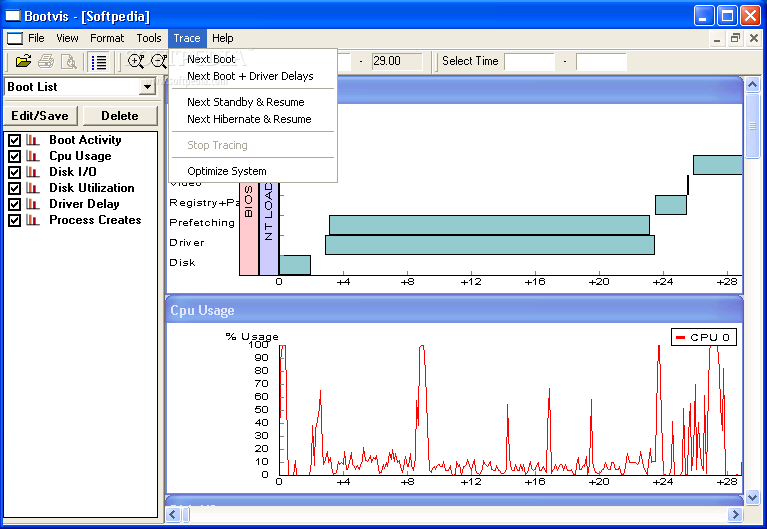Uncheck the Disk Utilization checkbox

(x=14, y=188)
